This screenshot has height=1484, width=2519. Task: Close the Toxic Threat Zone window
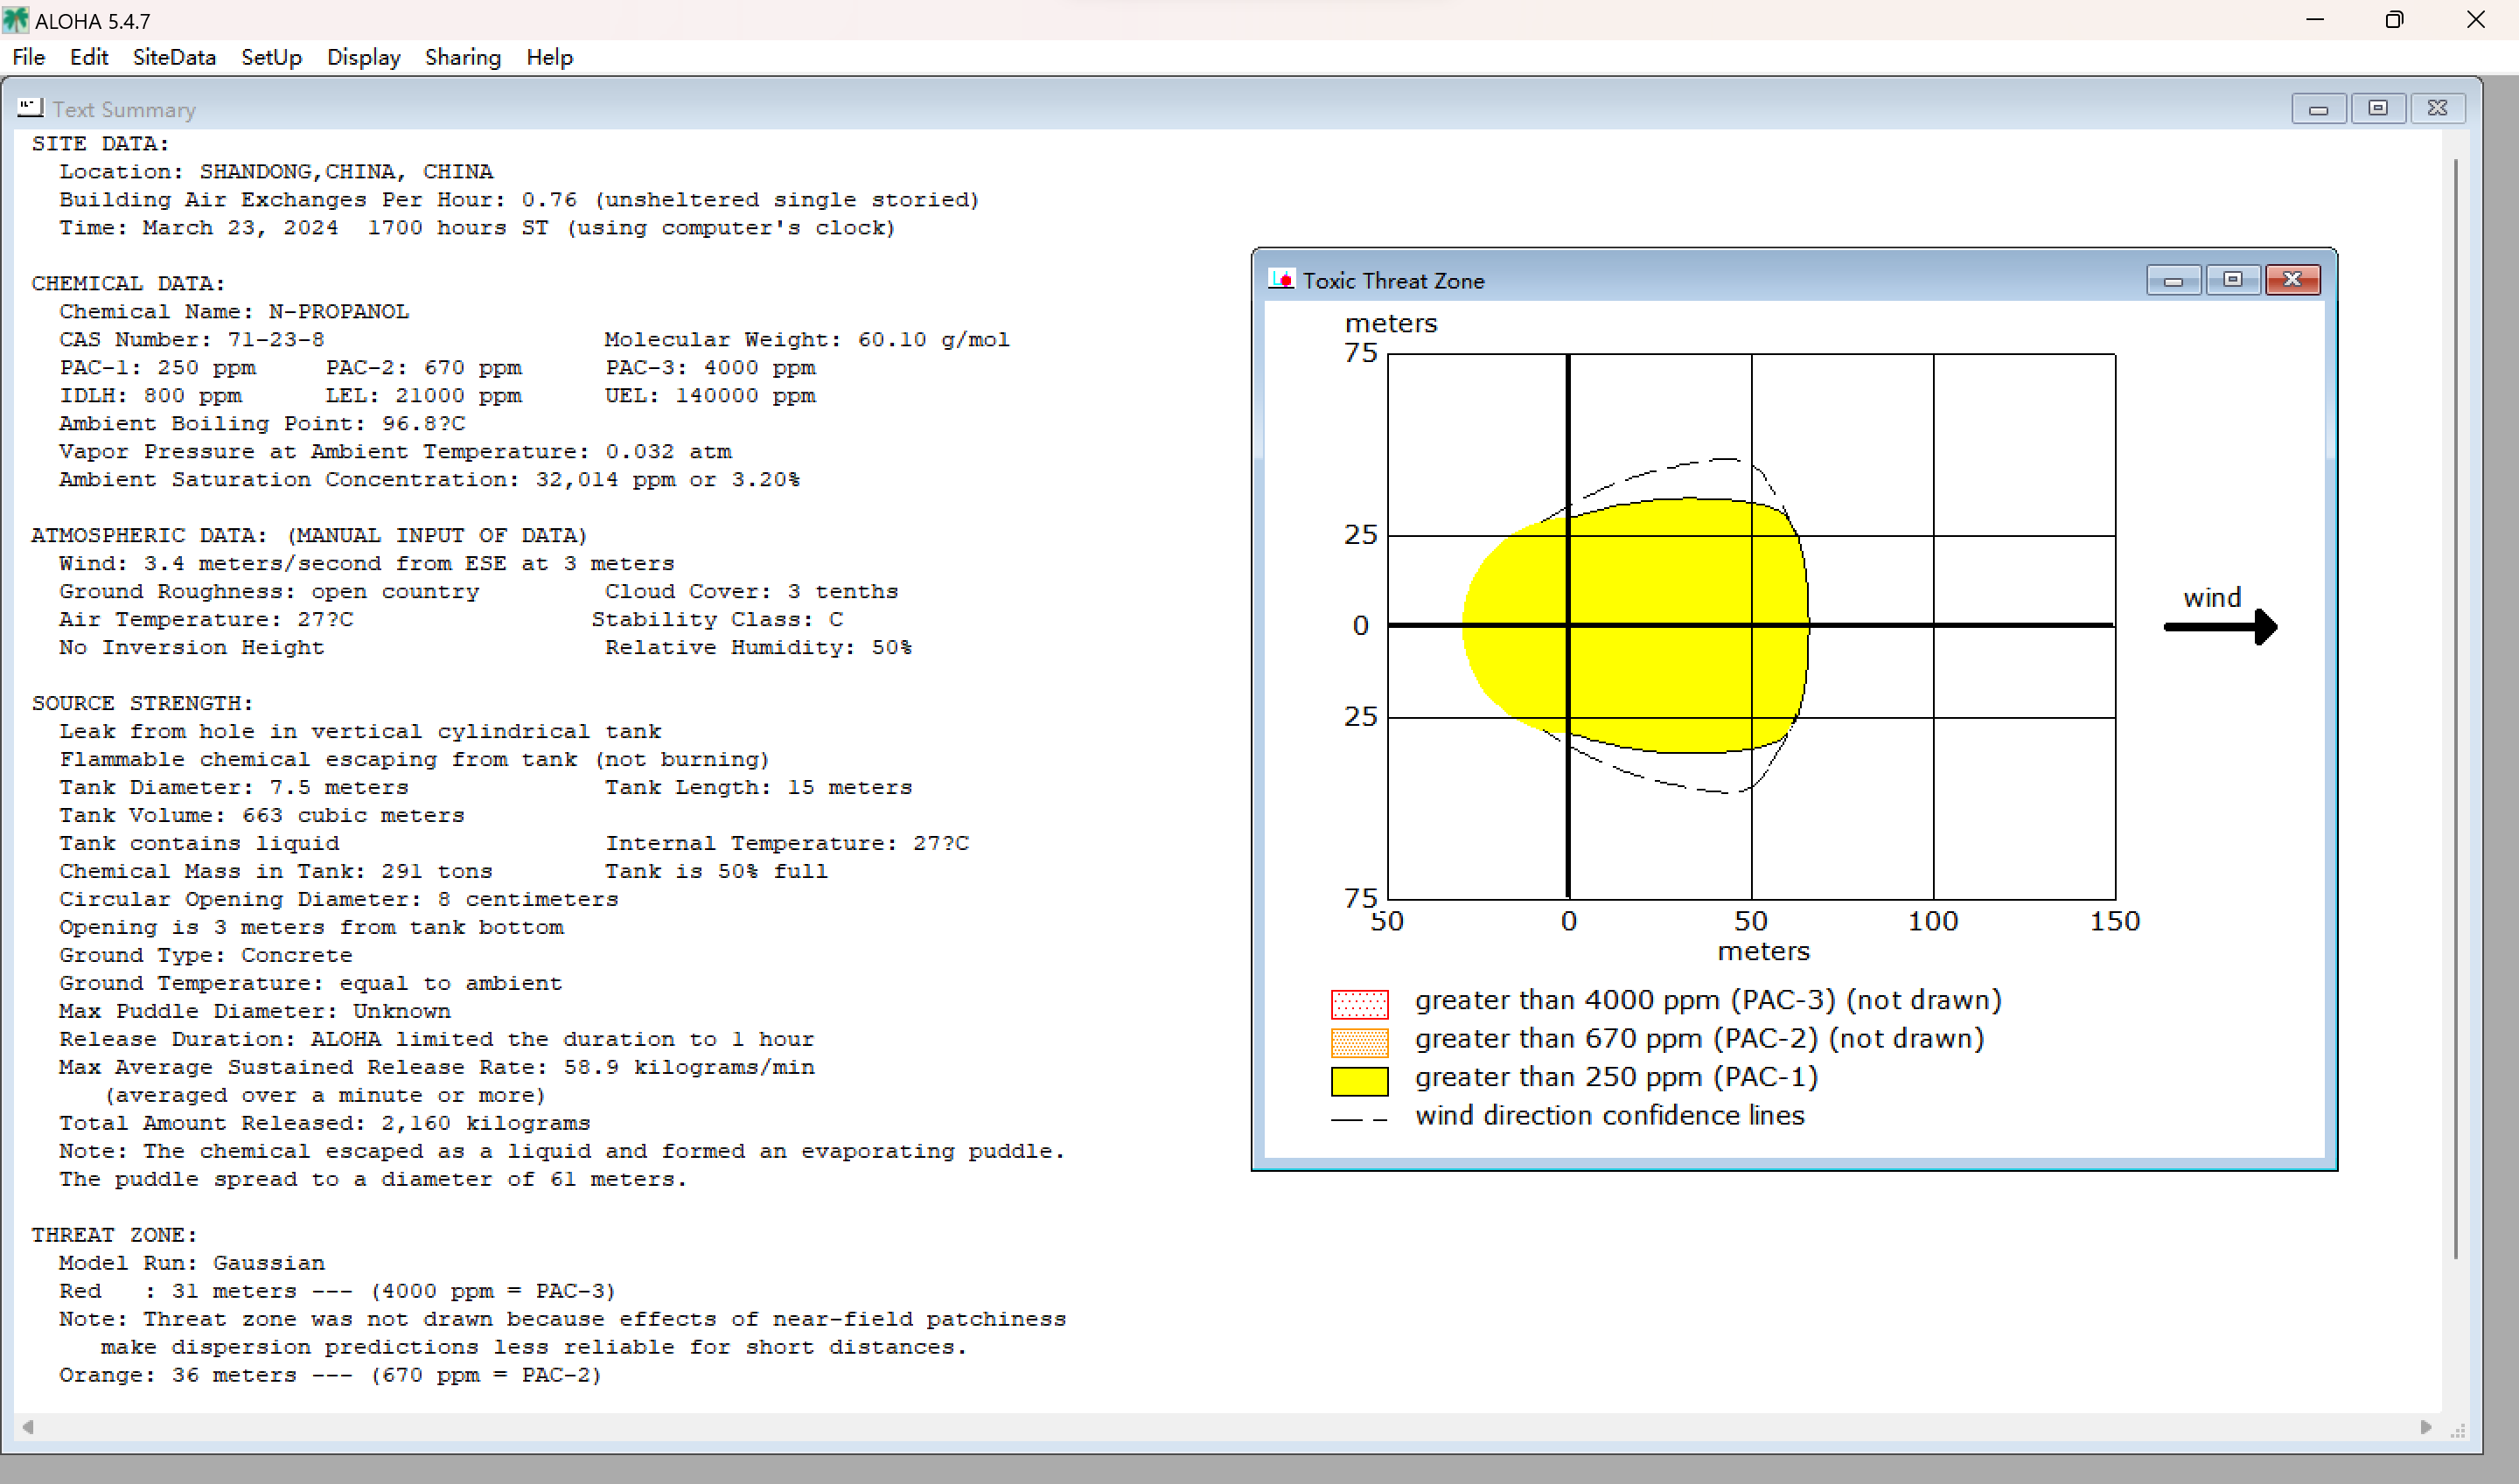tap(2292, 280)
